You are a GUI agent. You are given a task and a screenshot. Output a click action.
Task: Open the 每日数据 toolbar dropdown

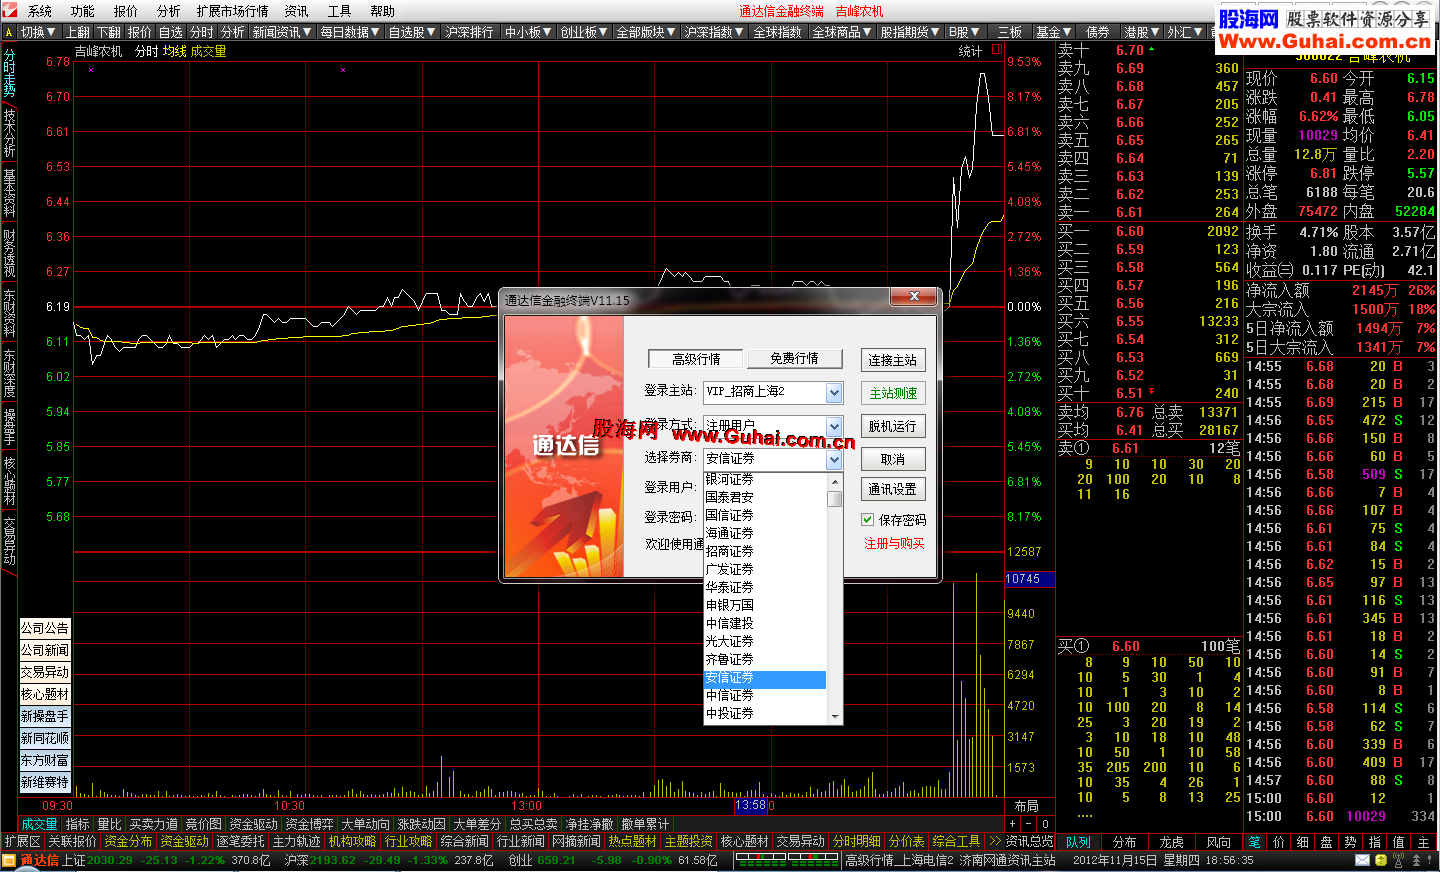[x=350, y=32]
